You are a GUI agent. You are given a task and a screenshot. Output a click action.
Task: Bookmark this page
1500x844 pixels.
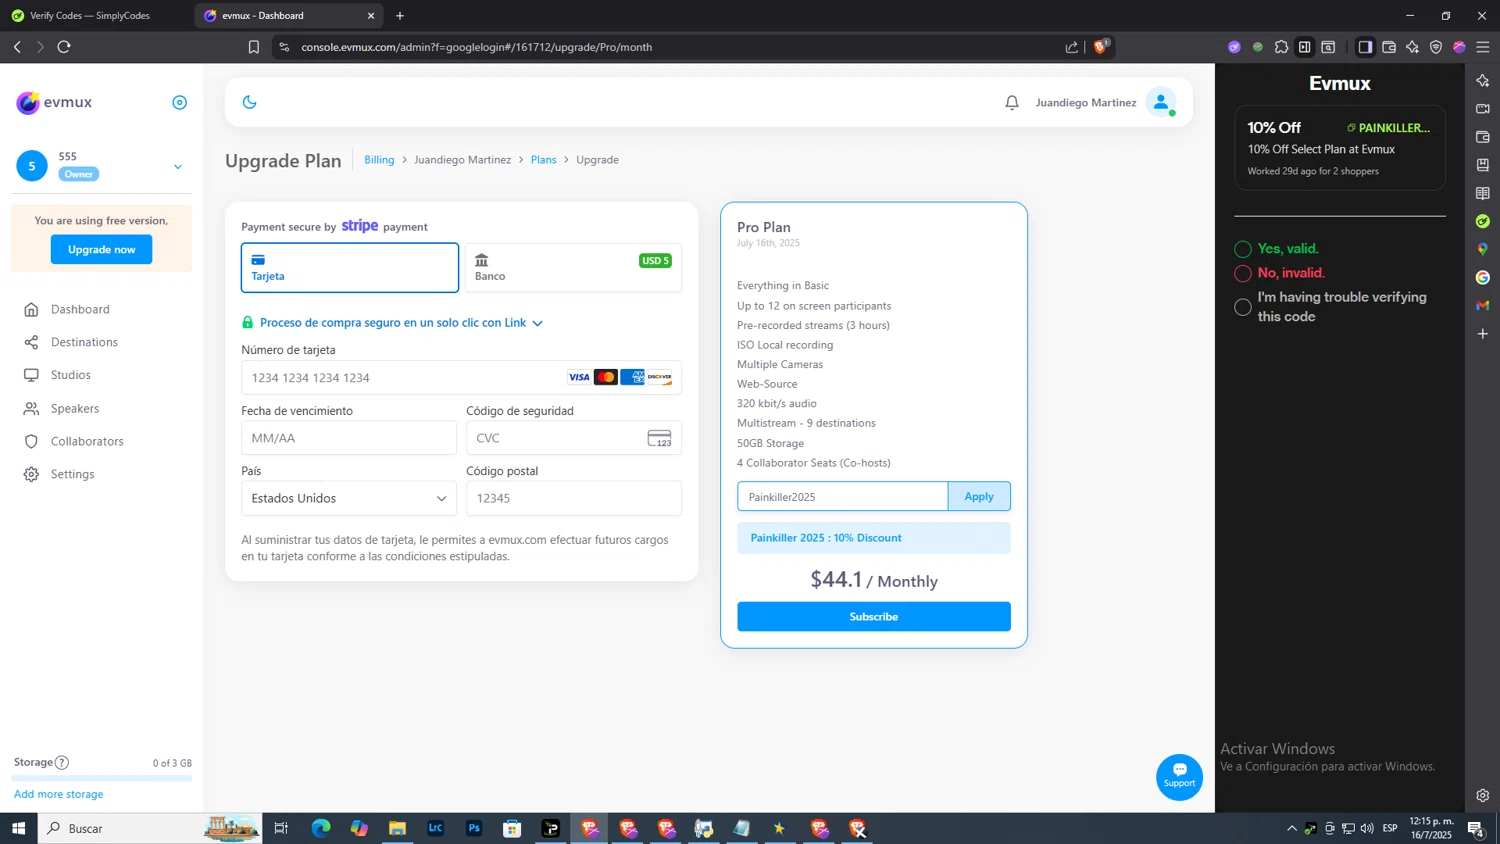click(x=254, y=47)
